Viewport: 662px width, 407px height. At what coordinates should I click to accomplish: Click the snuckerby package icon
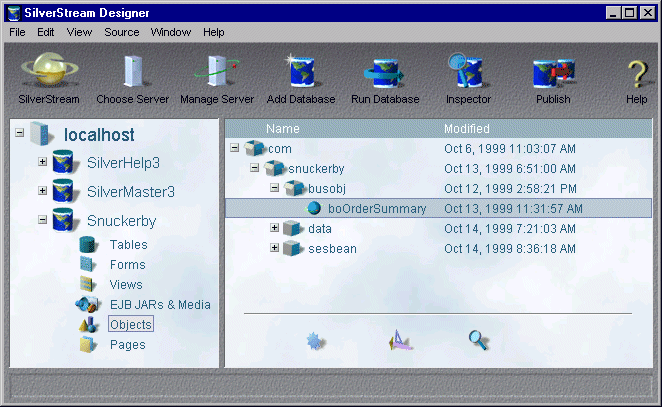pos(274,168)
